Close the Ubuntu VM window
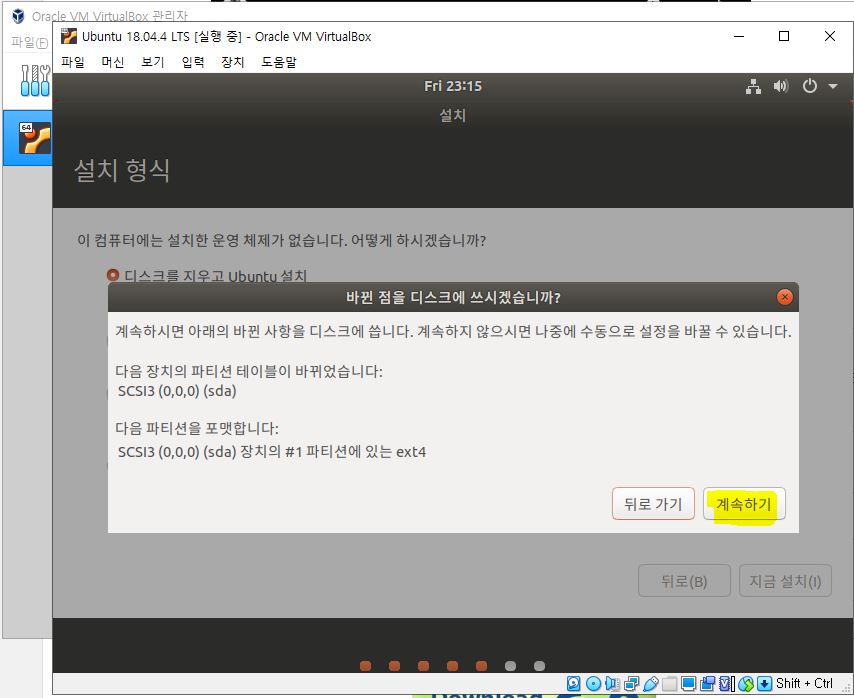 (829, 36)
